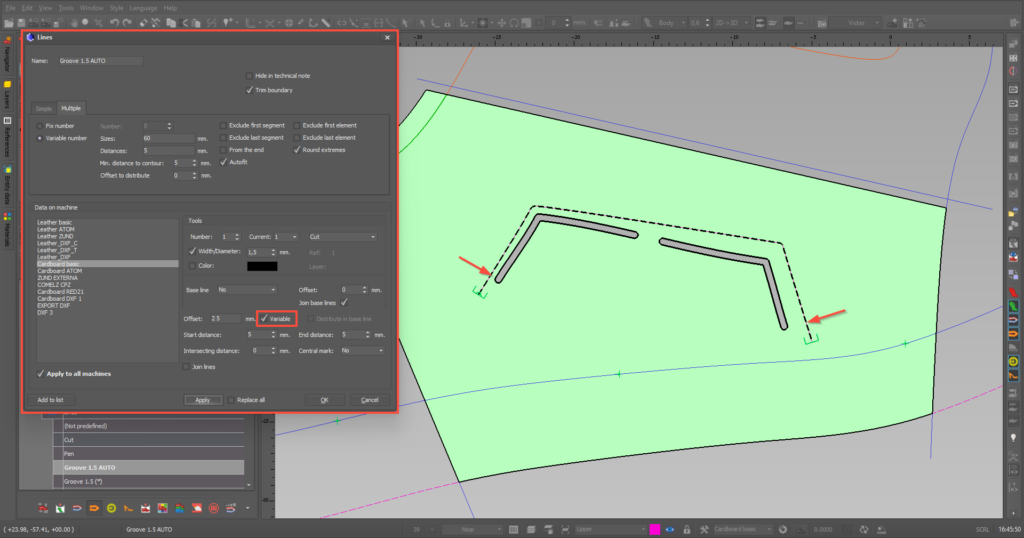Screen dimensions: 1024x538
Task: Switch to the Simple tab
Action: 44,108
